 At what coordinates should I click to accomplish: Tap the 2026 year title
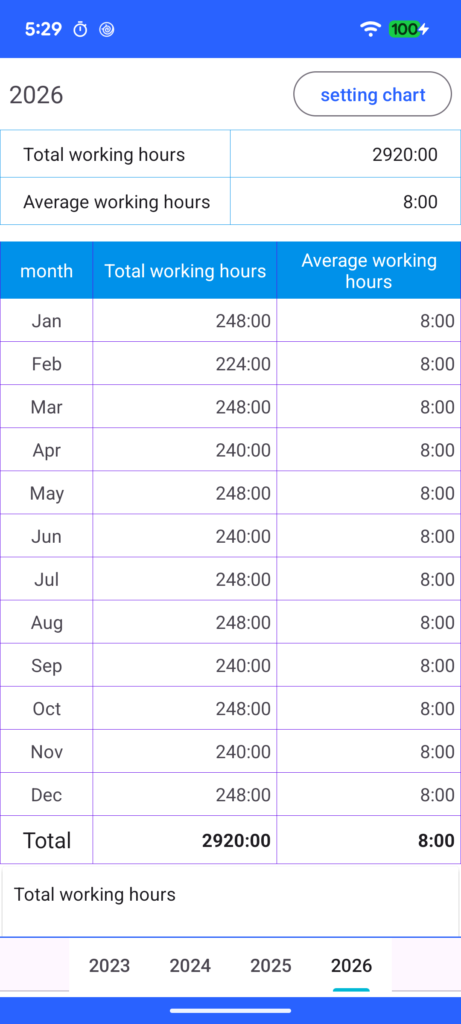coord(36,95)
